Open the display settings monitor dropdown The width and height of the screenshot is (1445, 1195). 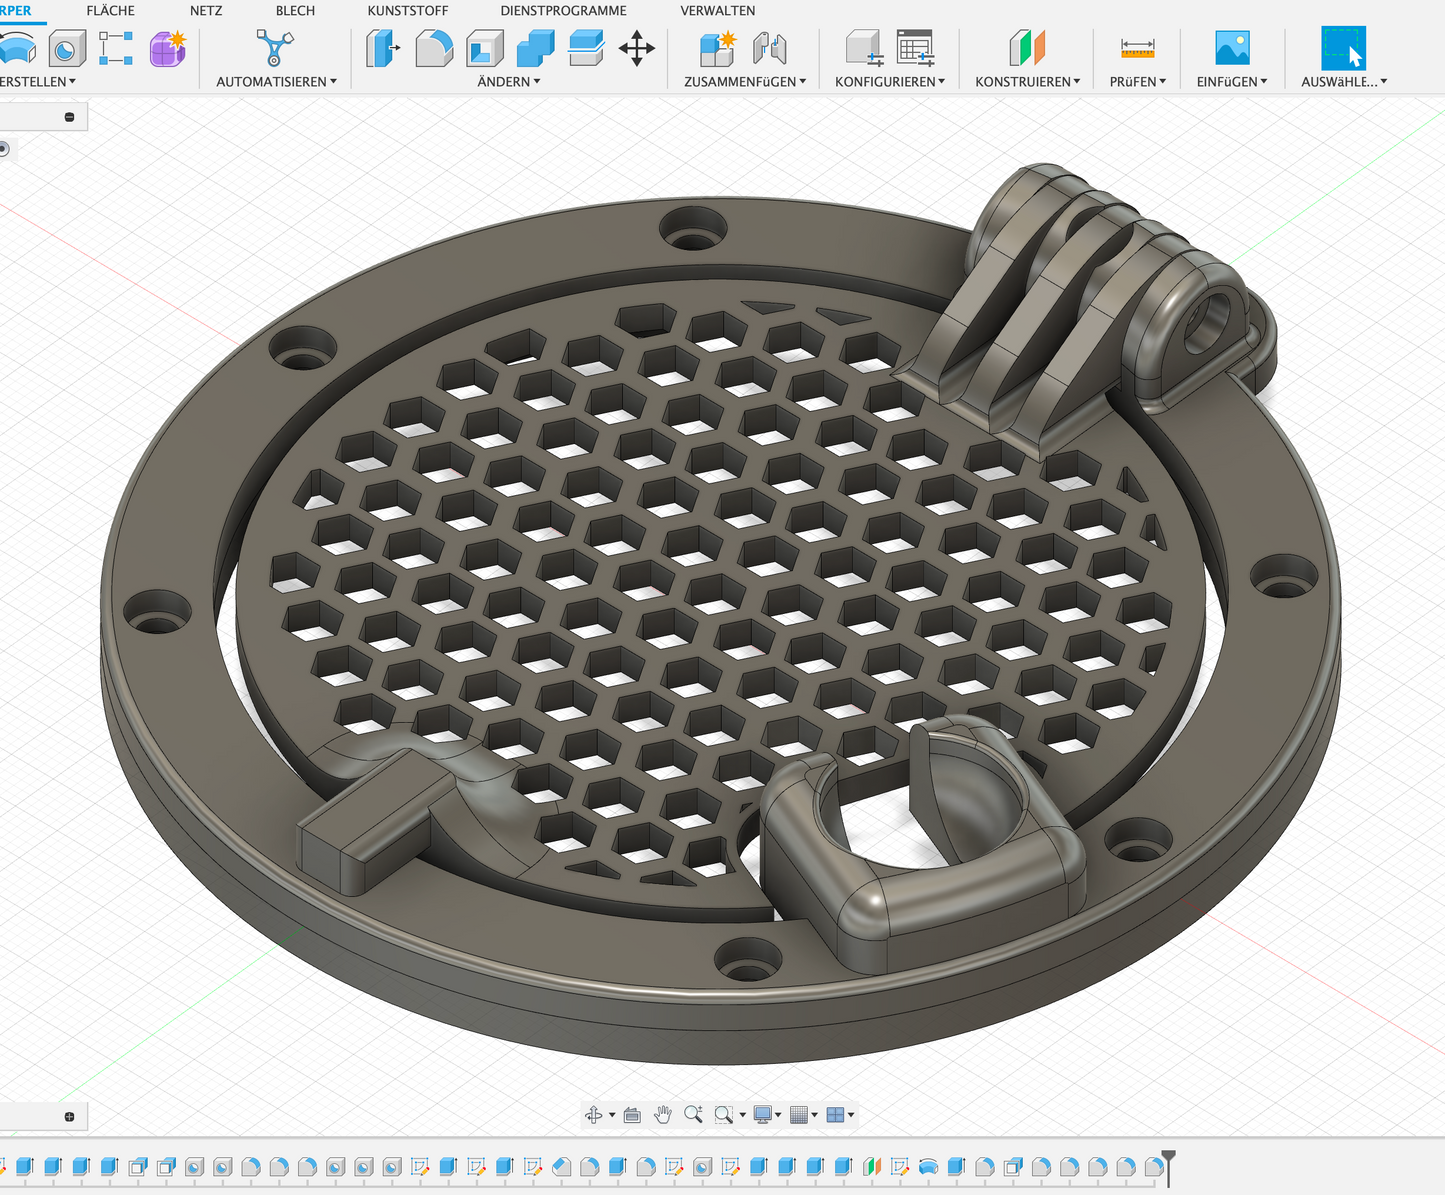click(x=767, y=1114)
